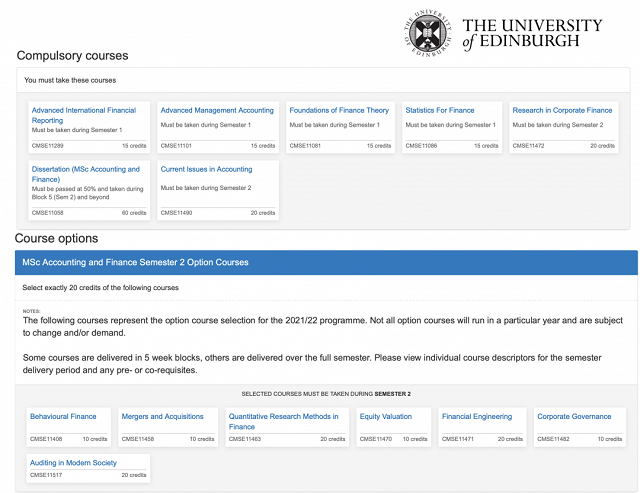Click 20 credits on Current Issues in Accounting card
This screenshot has width=640, height=493.
pyautogui.click(x=263, y=213)
